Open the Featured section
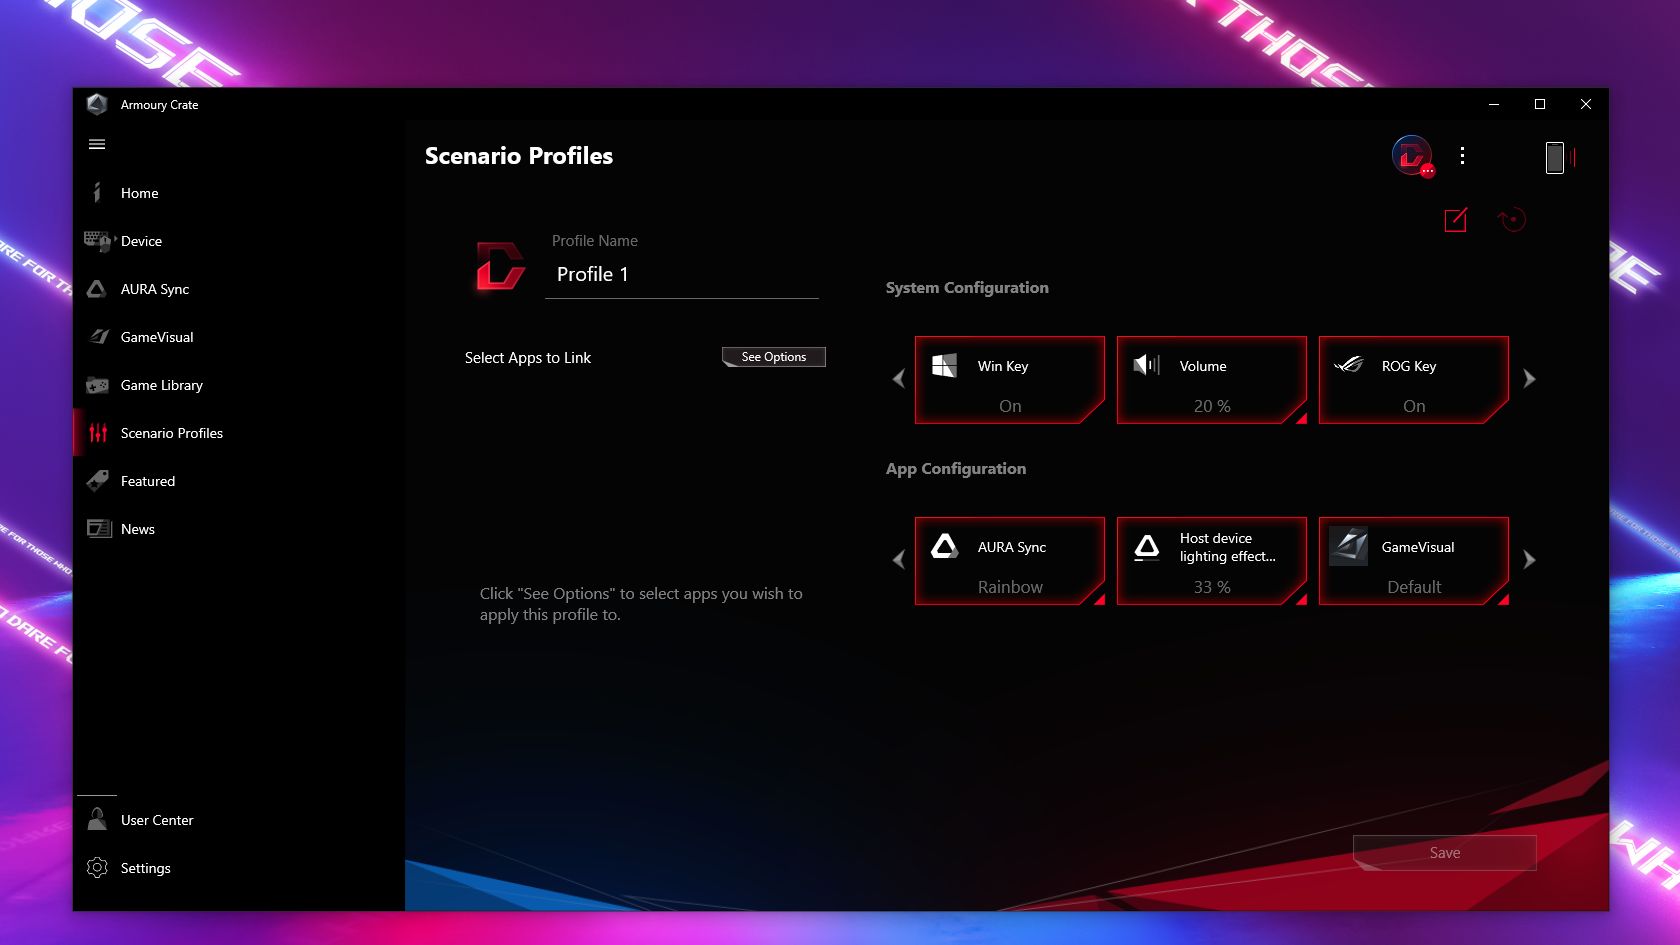This screenshot has height=945, width=1680. pos(239,481)
